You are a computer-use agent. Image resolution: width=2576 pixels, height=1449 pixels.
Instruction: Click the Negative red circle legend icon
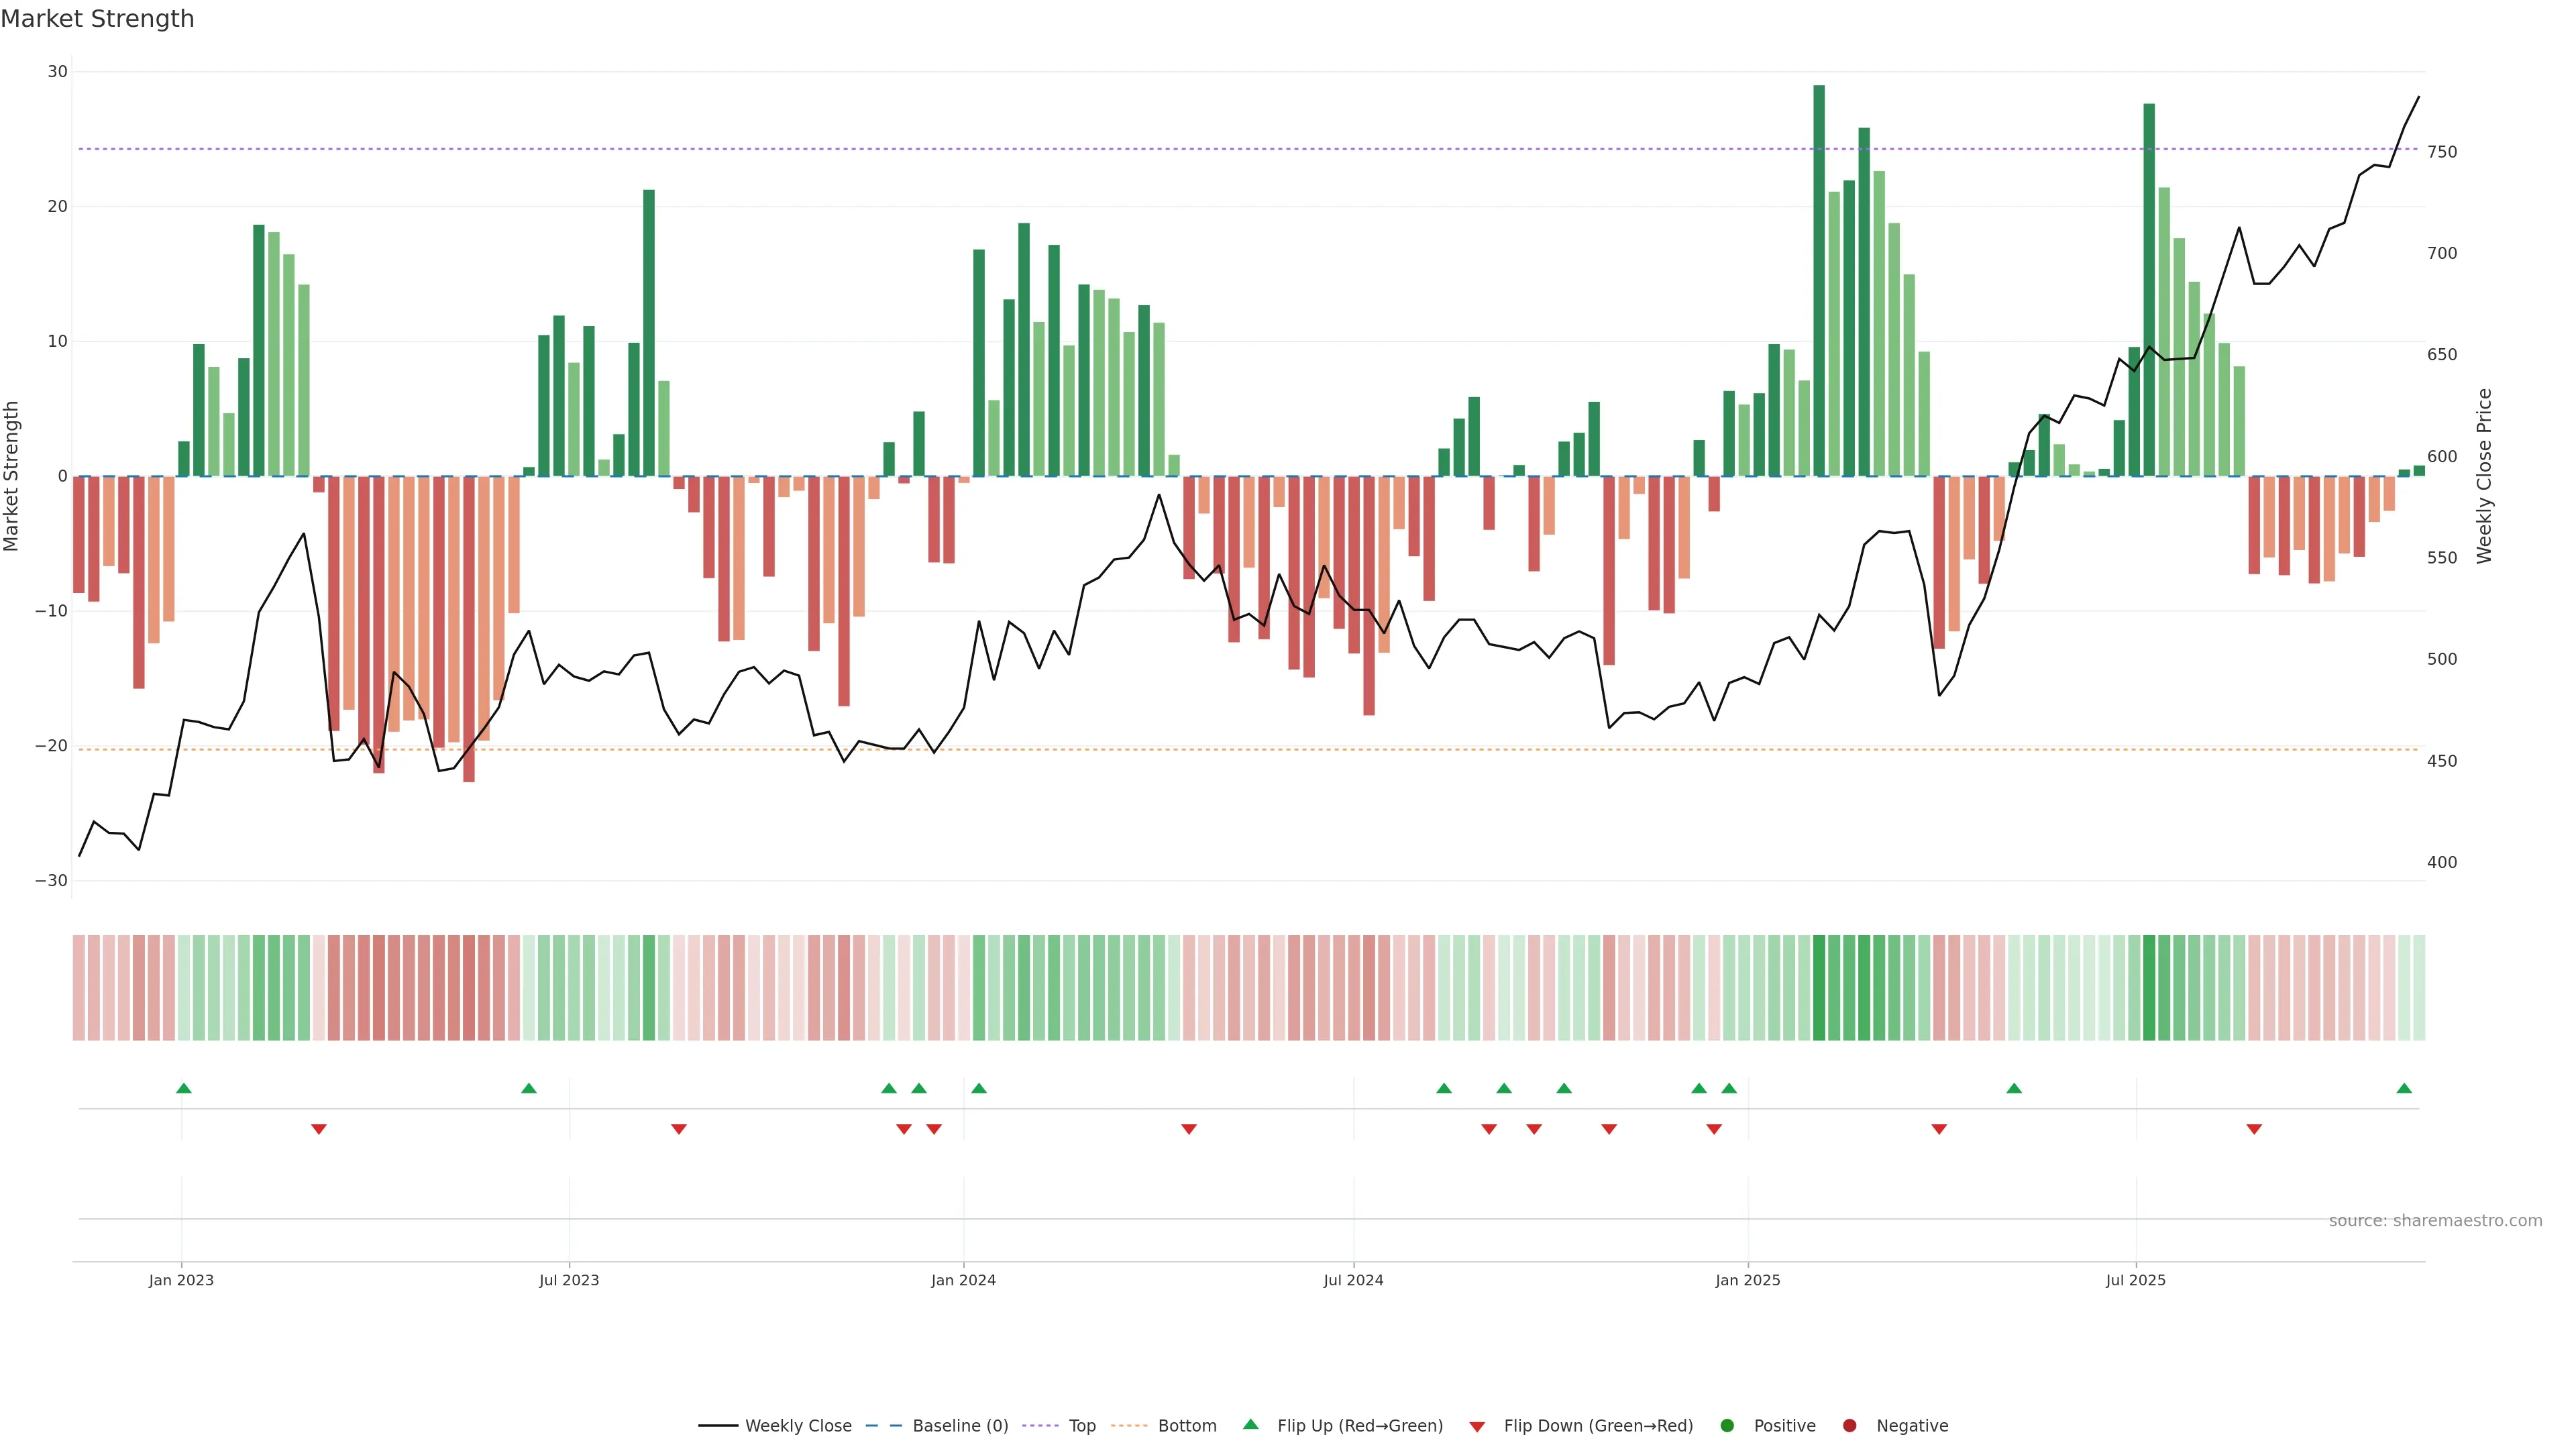pos(1849,1426)
